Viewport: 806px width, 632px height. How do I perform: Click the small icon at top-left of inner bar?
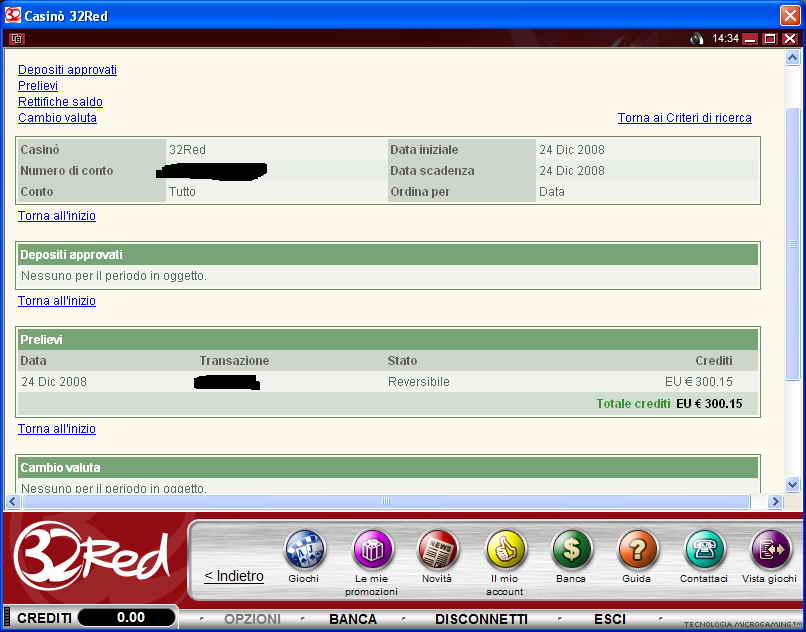(x=17, y=39)
